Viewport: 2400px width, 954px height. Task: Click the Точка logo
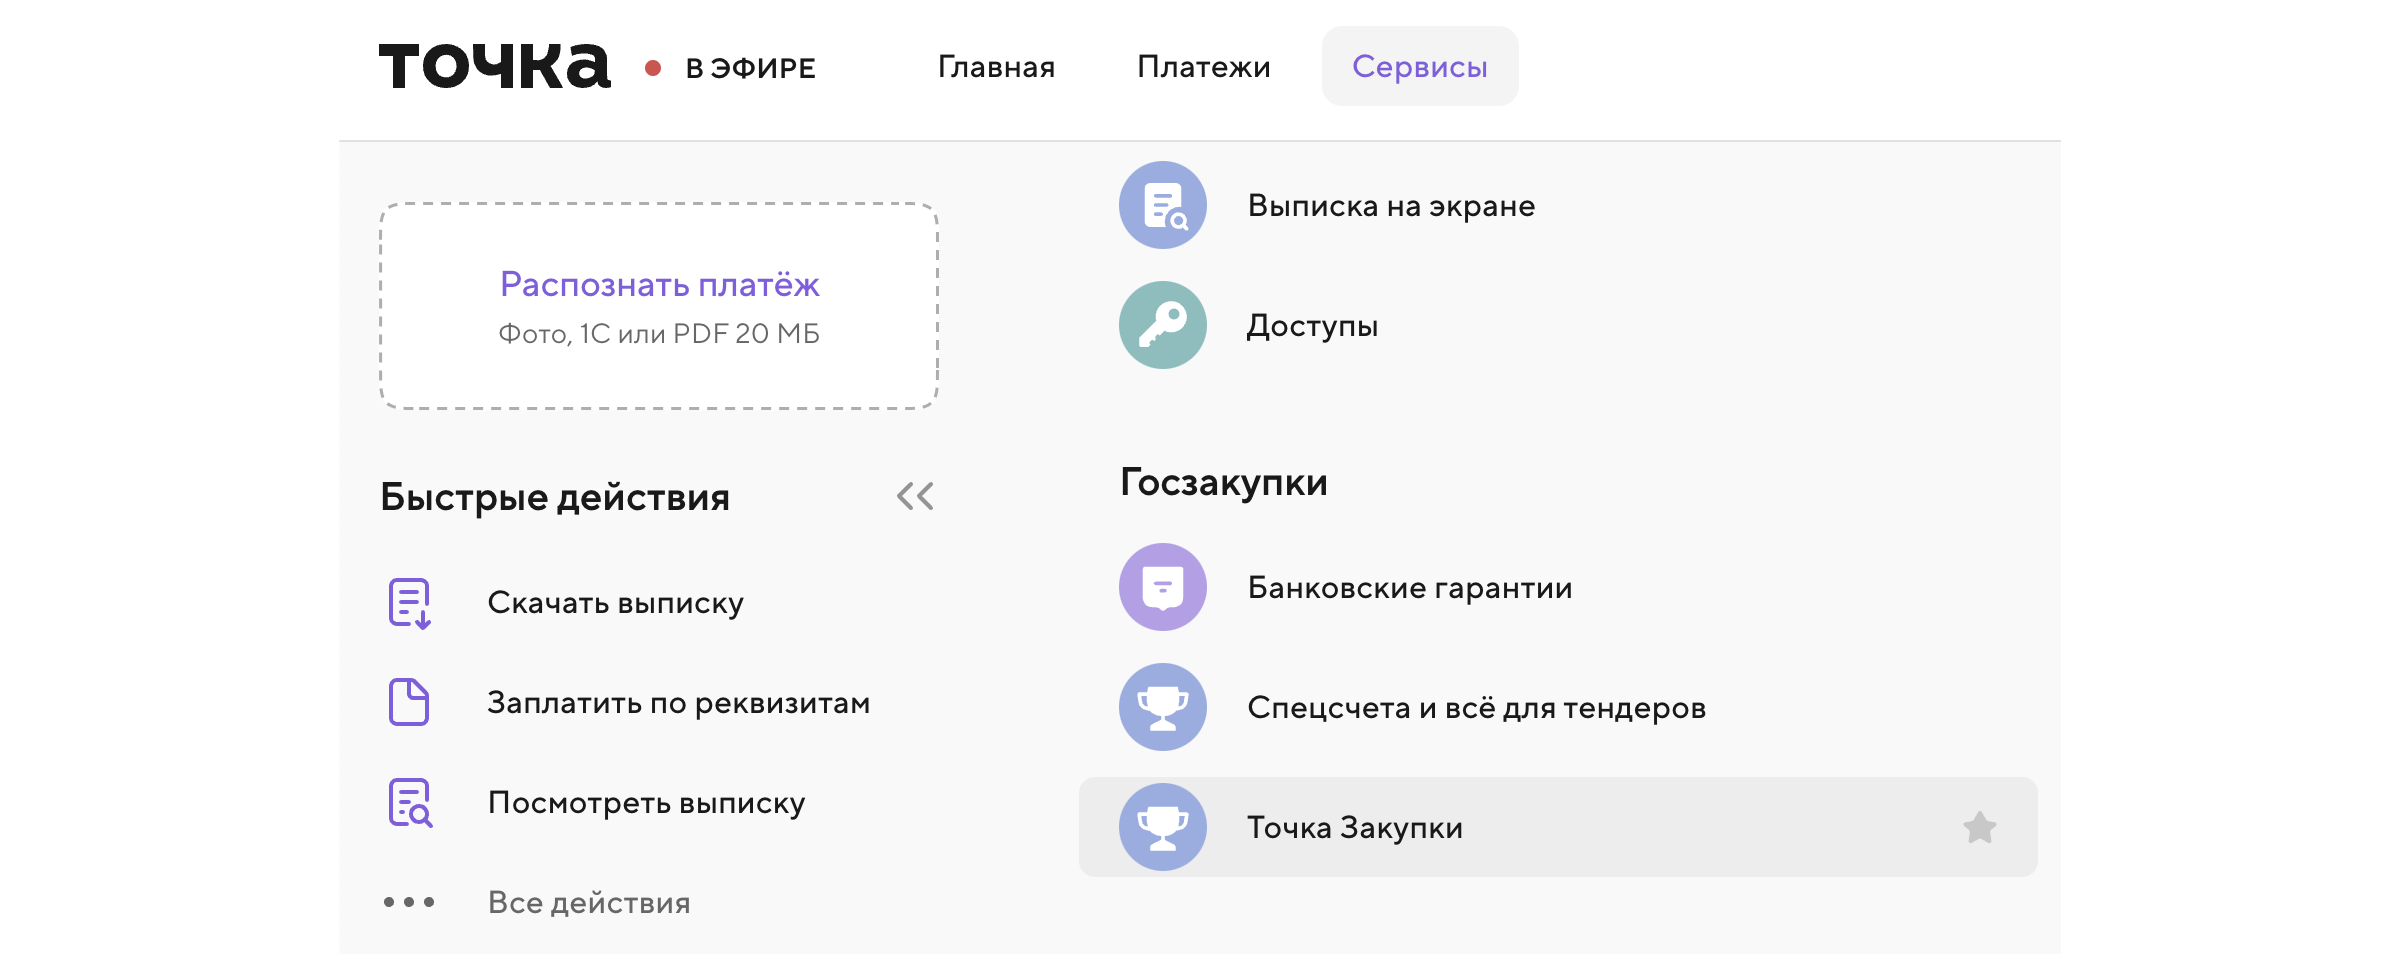494,66
